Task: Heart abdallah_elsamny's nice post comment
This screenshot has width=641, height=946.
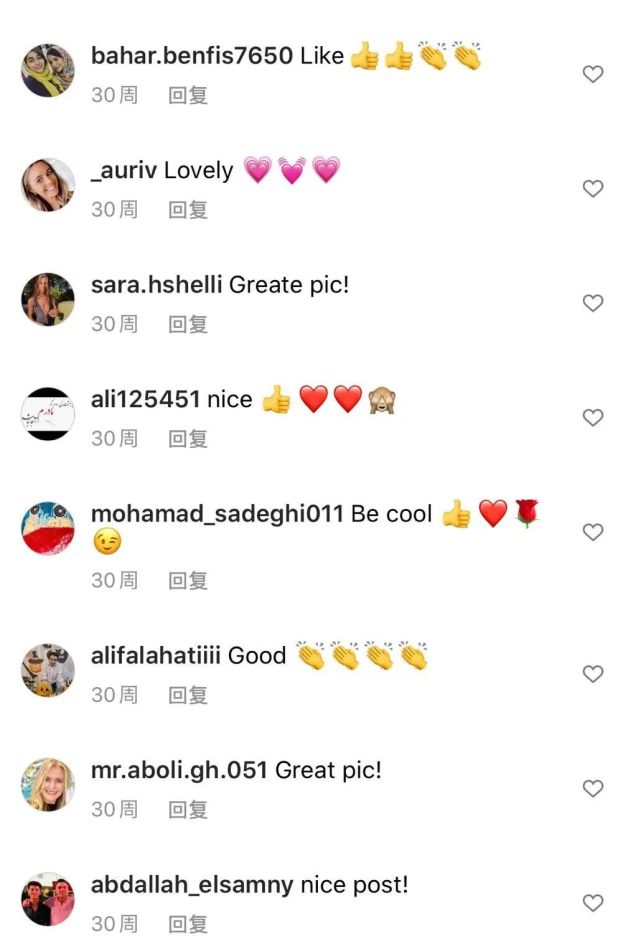Action: click(593, 903)
